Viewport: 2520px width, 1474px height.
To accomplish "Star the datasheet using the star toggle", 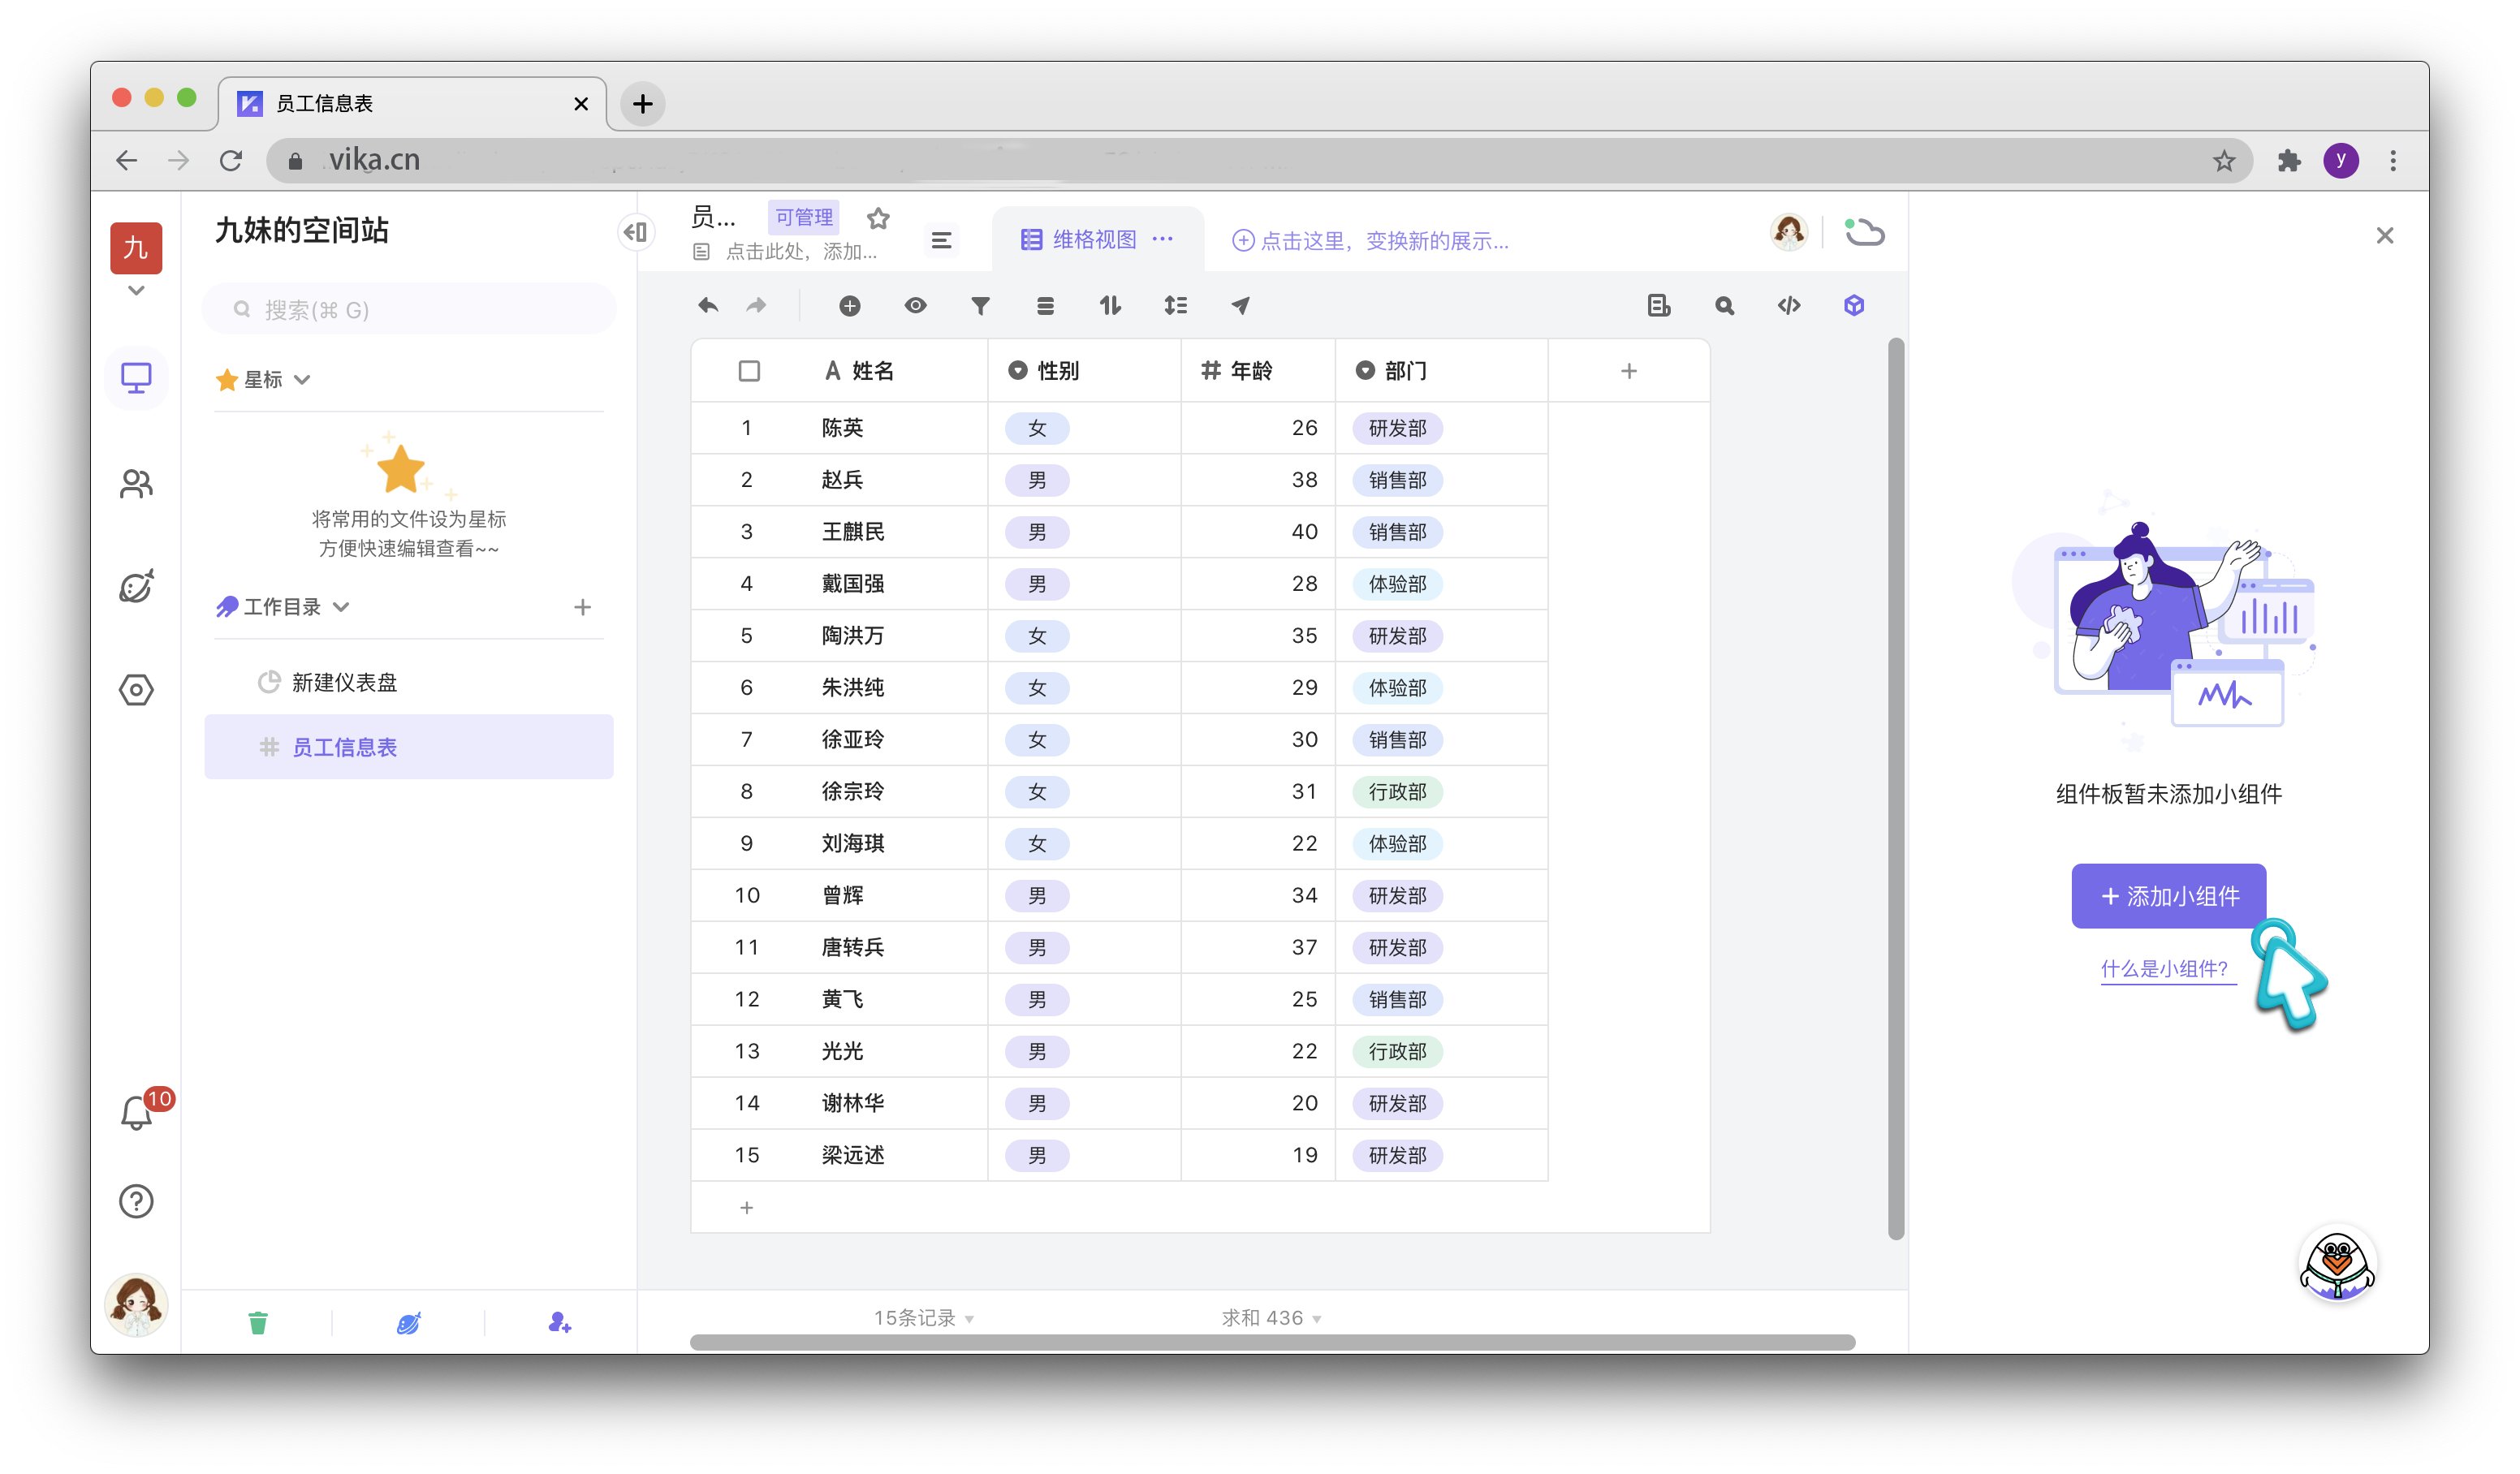I will (878, 218).
